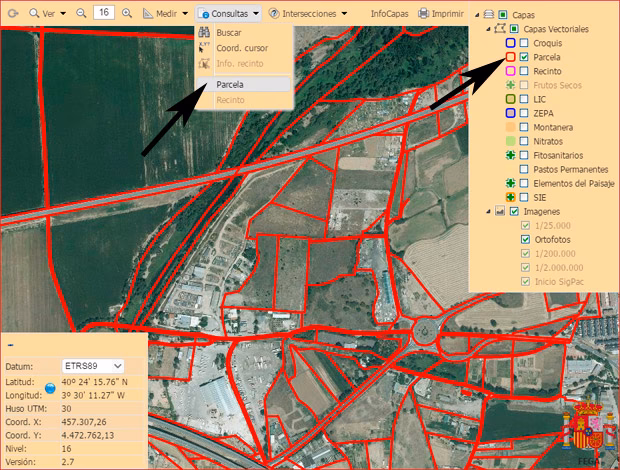Click the Intersecciones help icon
Screen dimensions: 620x470
coord(273,13)
